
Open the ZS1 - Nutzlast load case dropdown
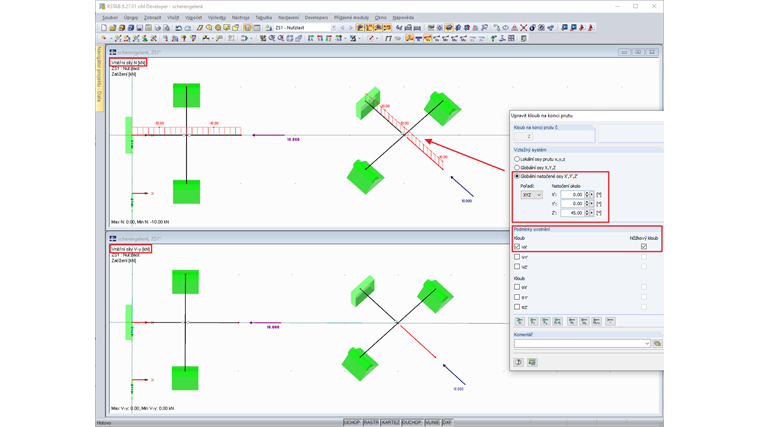click(333, 28)
